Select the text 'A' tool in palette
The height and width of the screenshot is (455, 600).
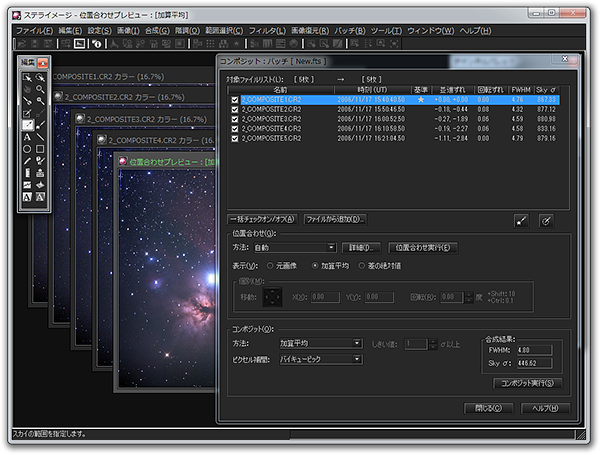tap(27, 137)
